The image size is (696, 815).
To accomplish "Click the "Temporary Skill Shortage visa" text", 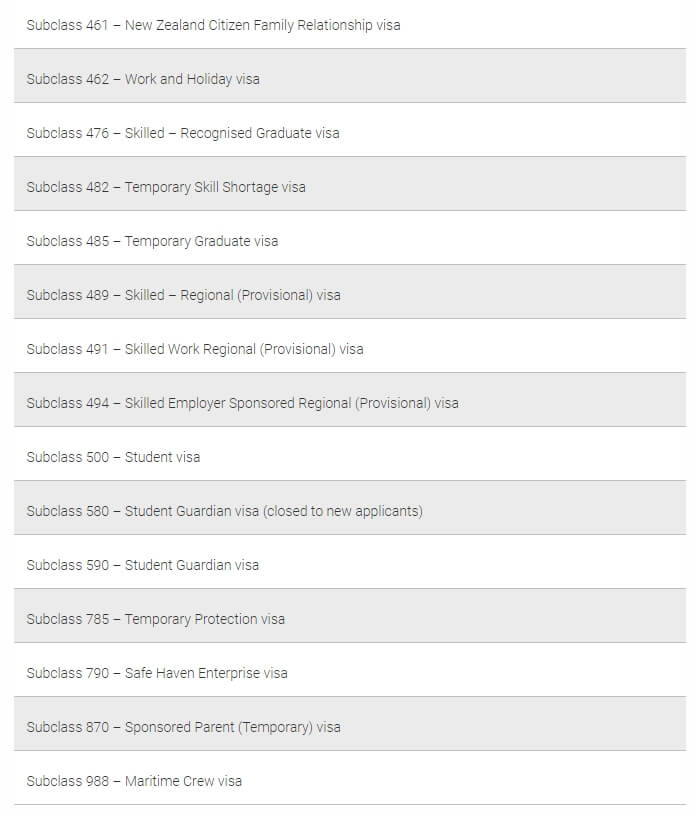I will (x=215, y=187).
